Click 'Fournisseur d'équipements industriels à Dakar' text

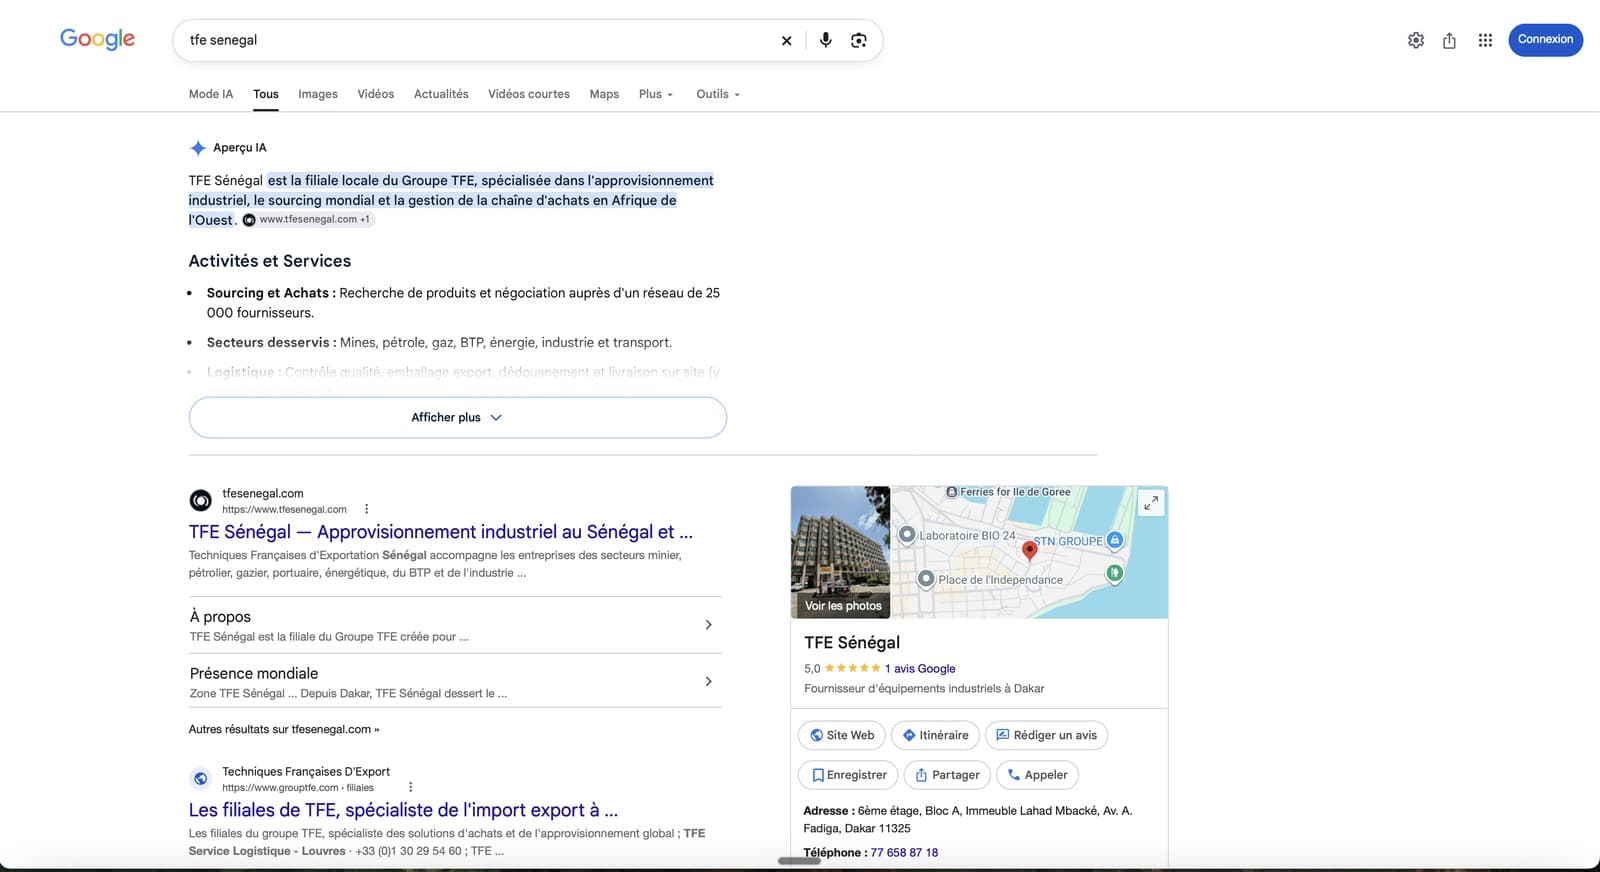924,689
